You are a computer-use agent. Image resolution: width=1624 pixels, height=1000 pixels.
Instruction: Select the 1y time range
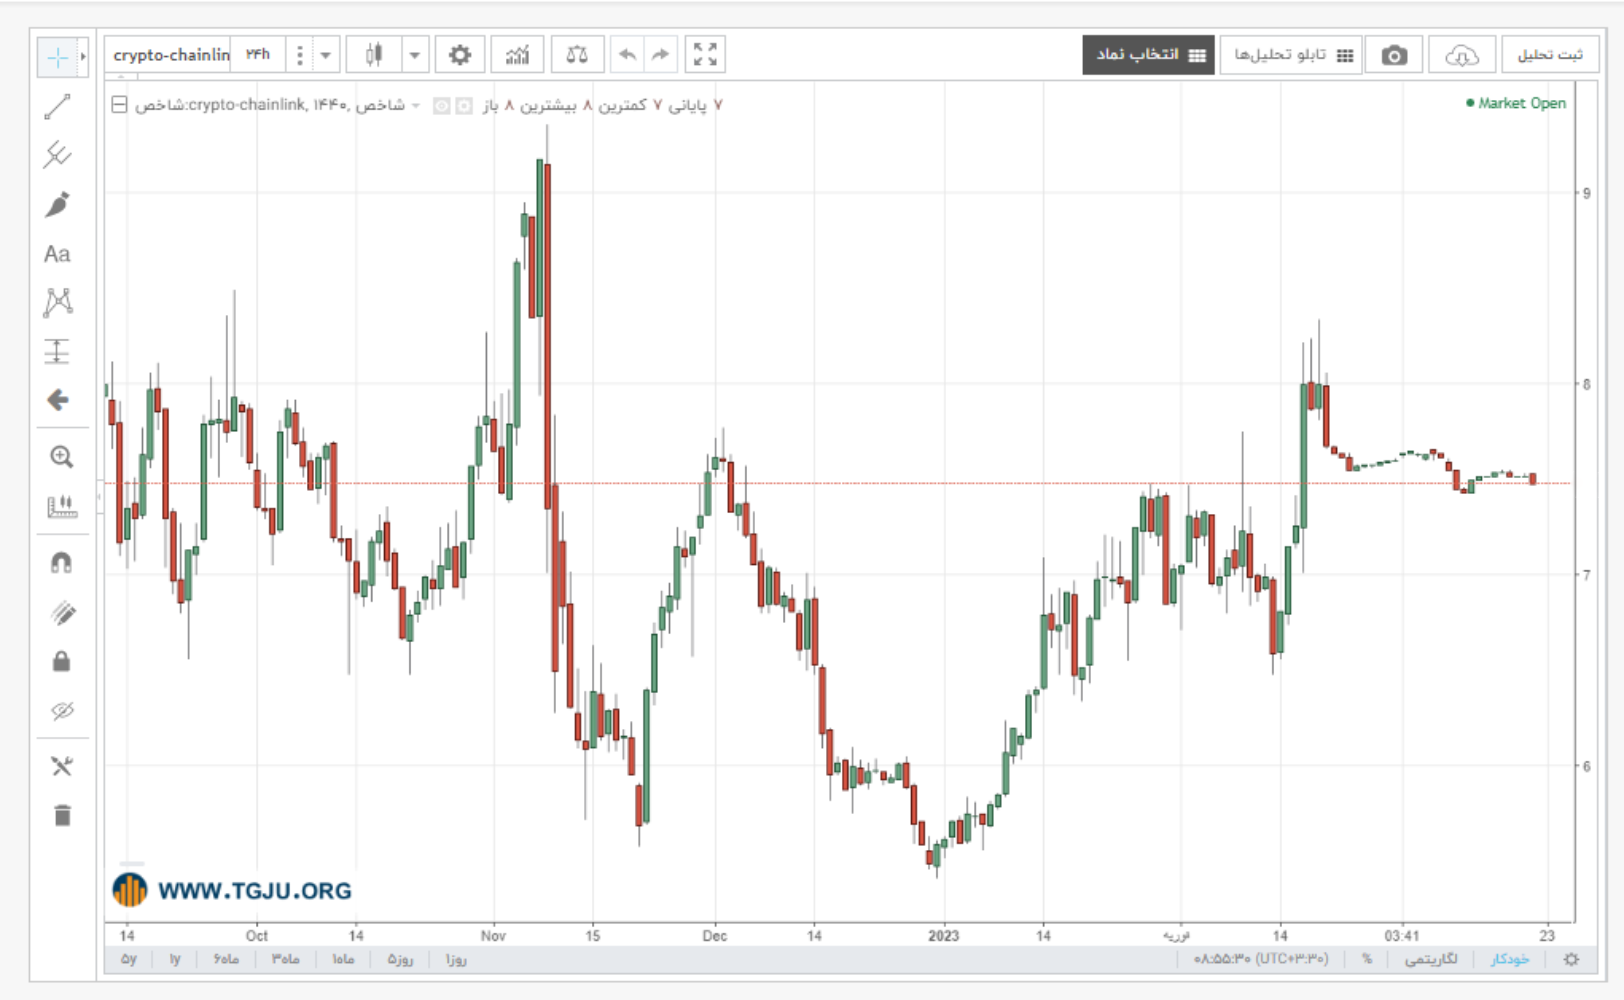point(175,959)
